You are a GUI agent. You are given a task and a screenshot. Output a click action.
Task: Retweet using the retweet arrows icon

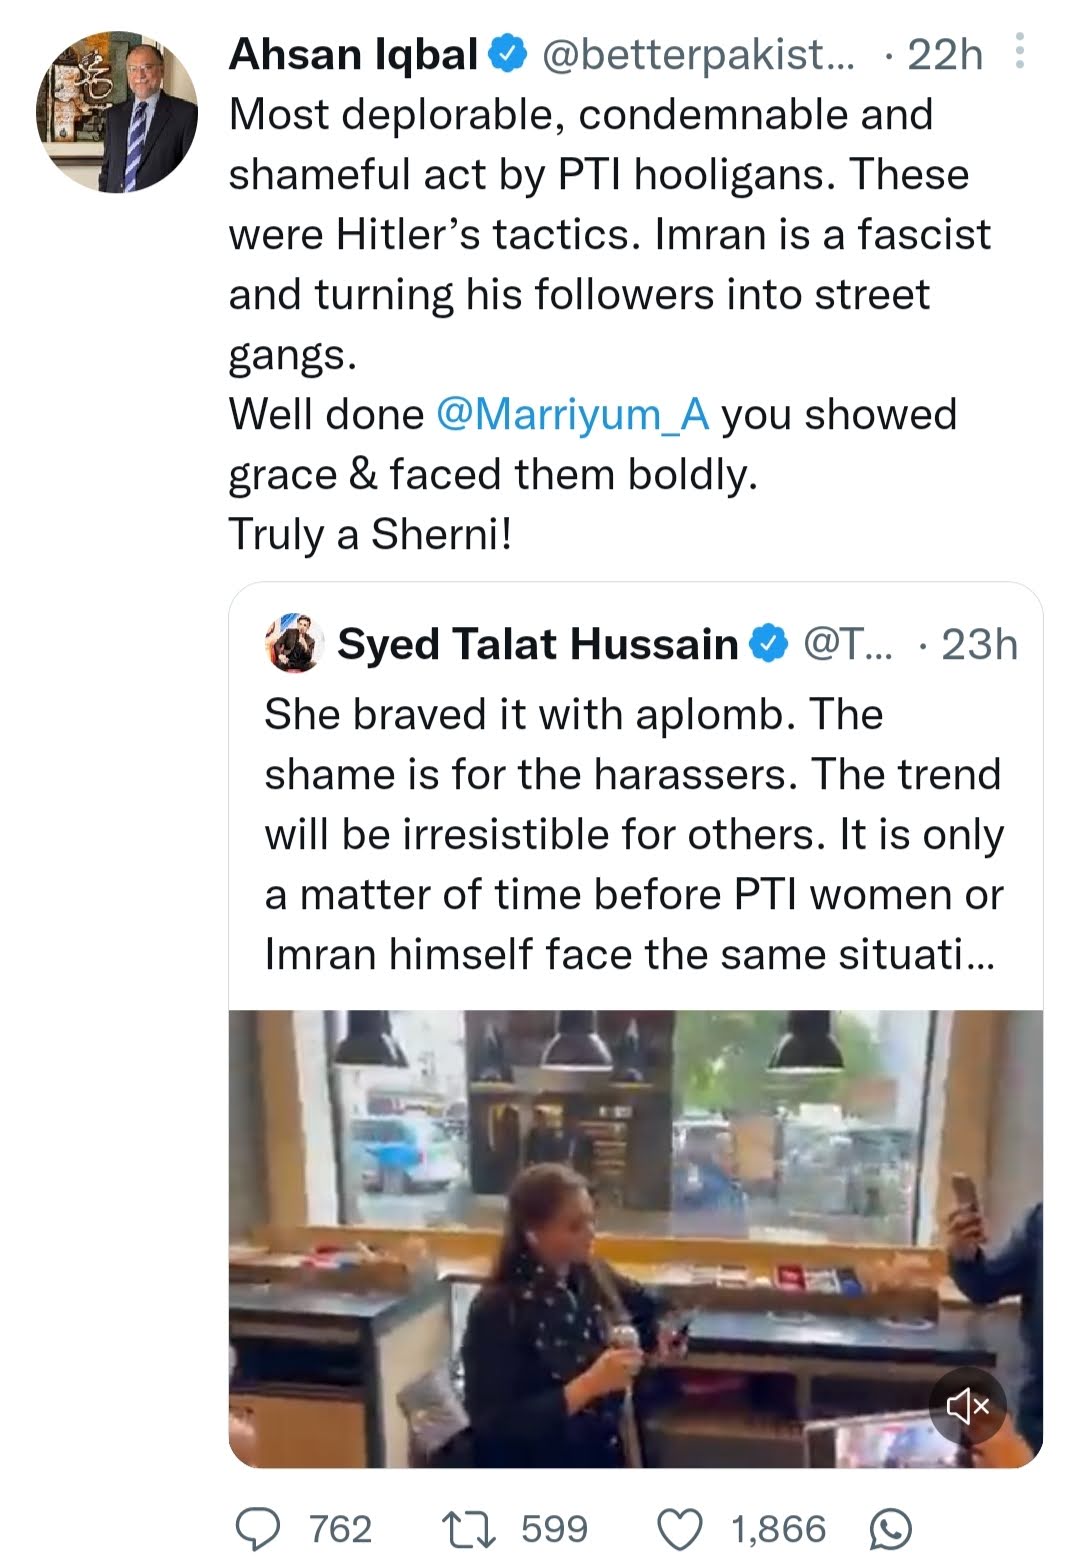(x=468, y=1528)
